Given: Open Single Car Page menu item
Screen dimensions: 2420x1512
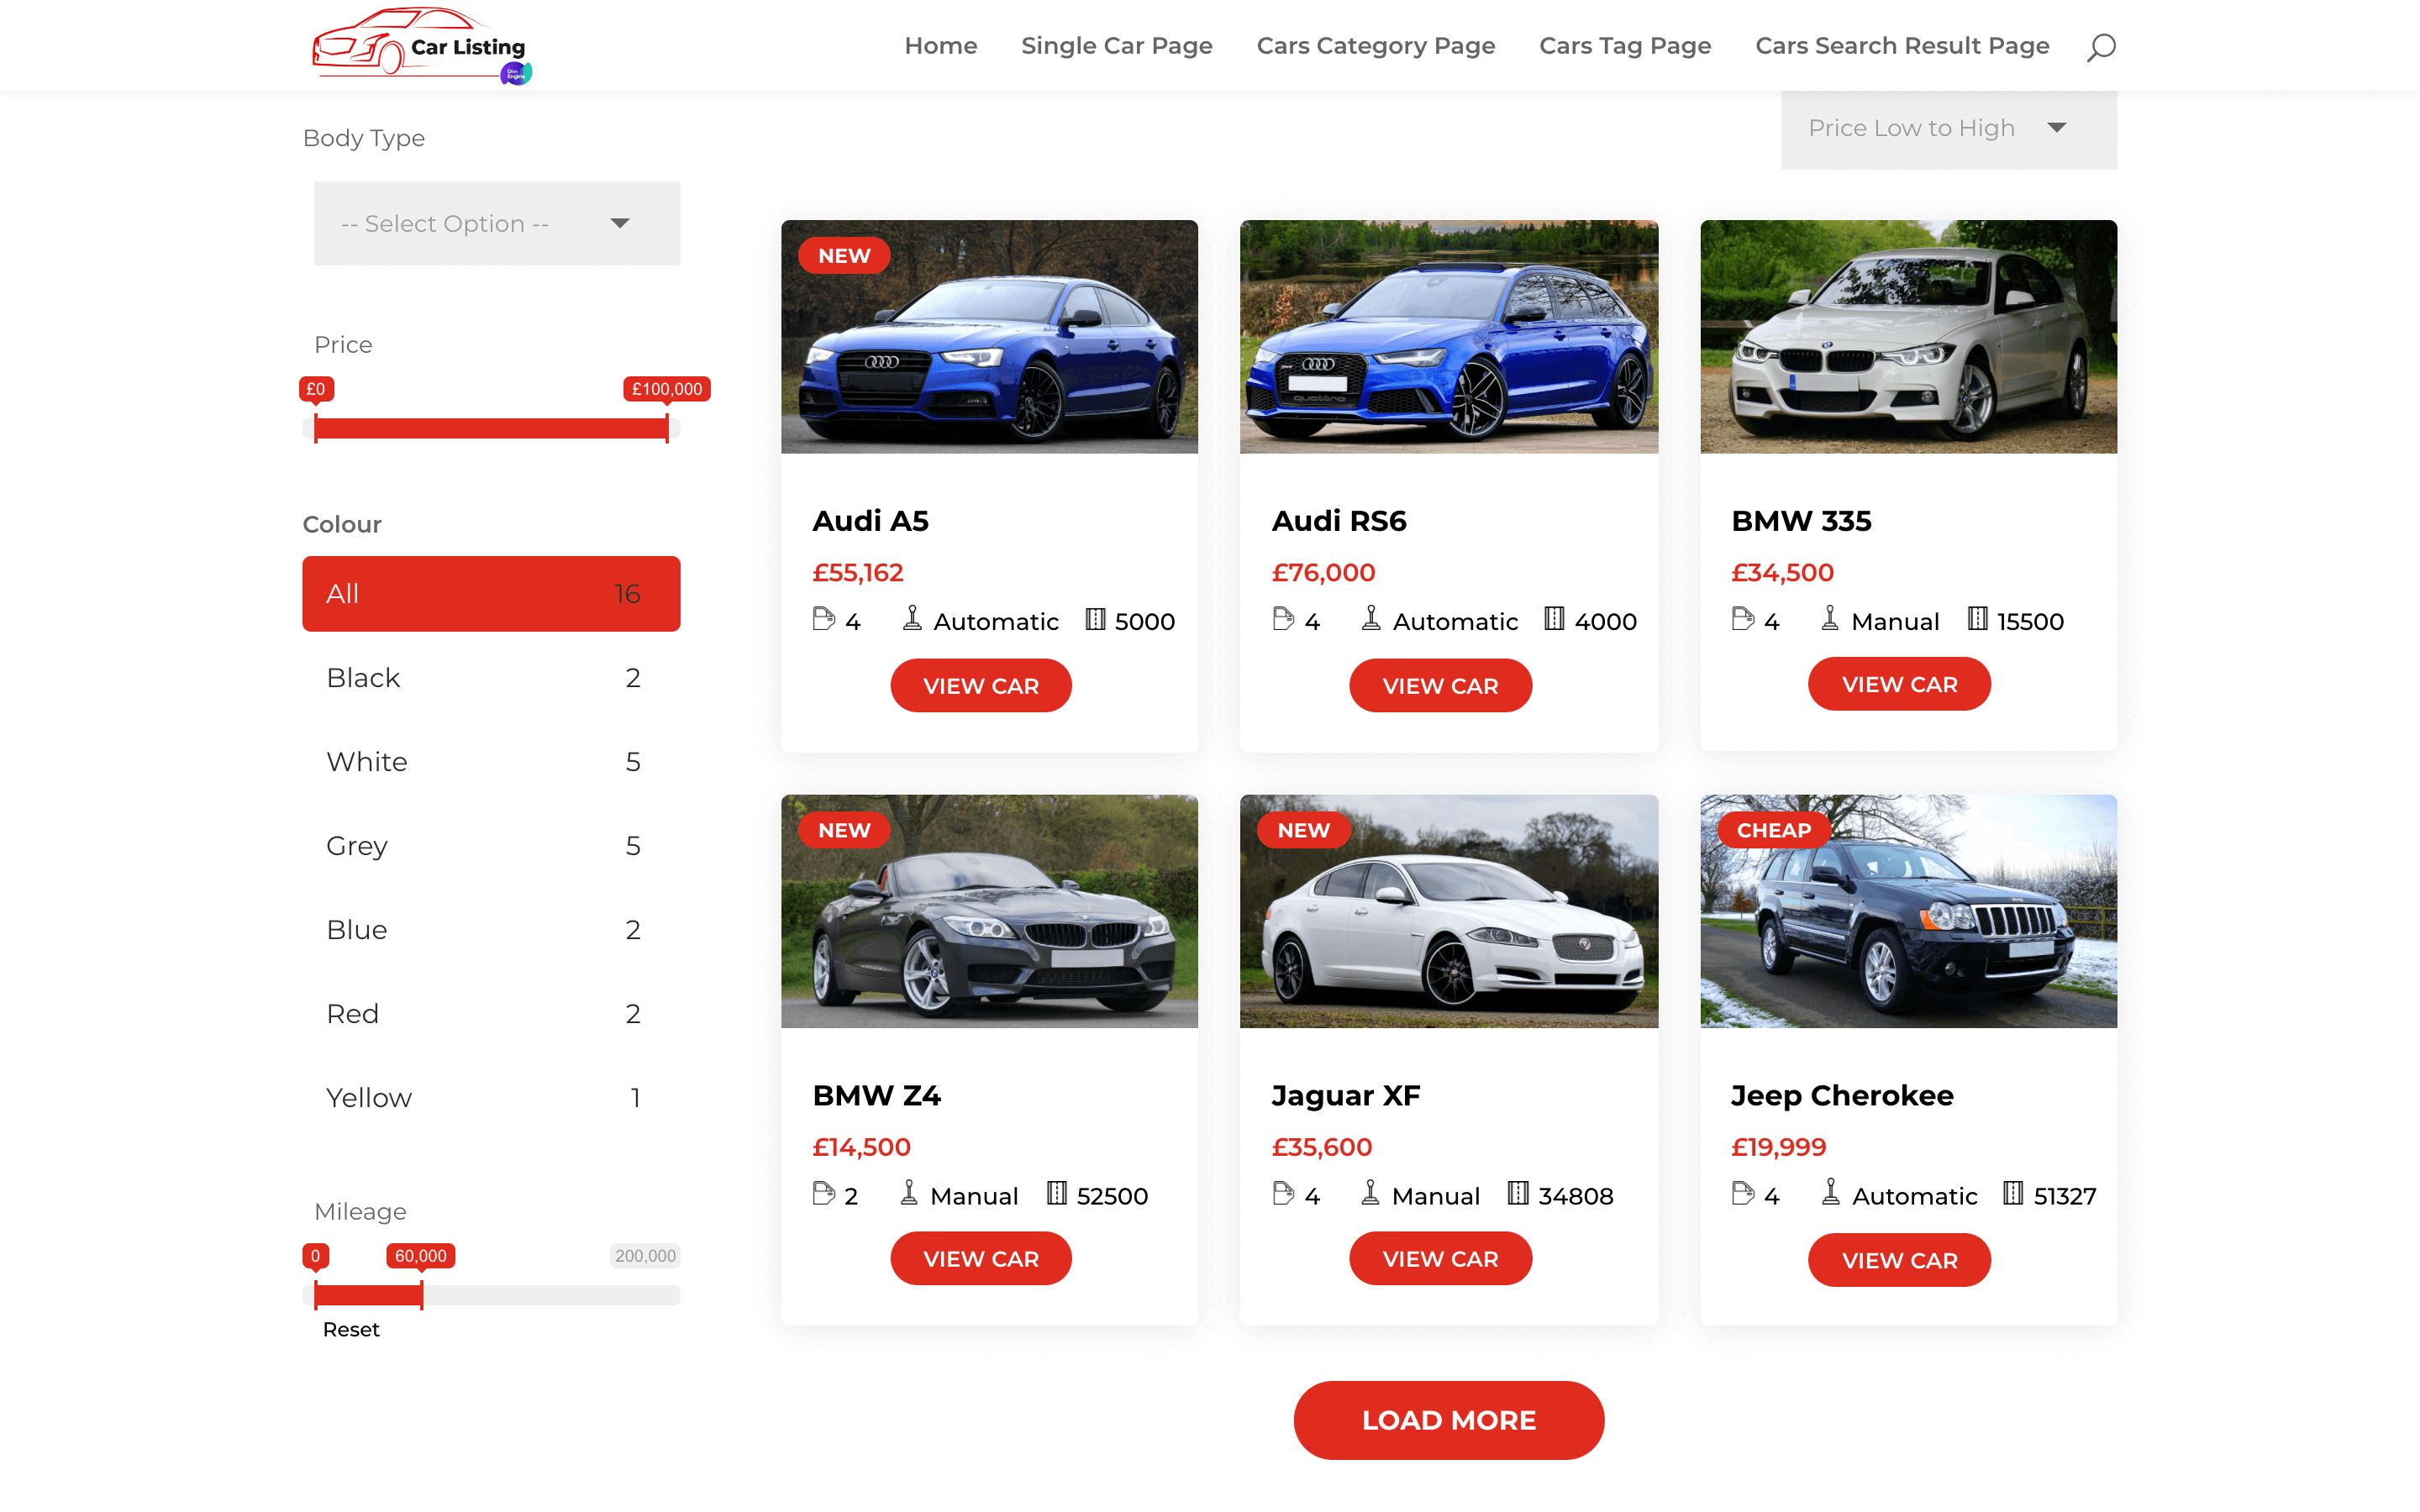Looking at the screenshot, I should 1116,46.
